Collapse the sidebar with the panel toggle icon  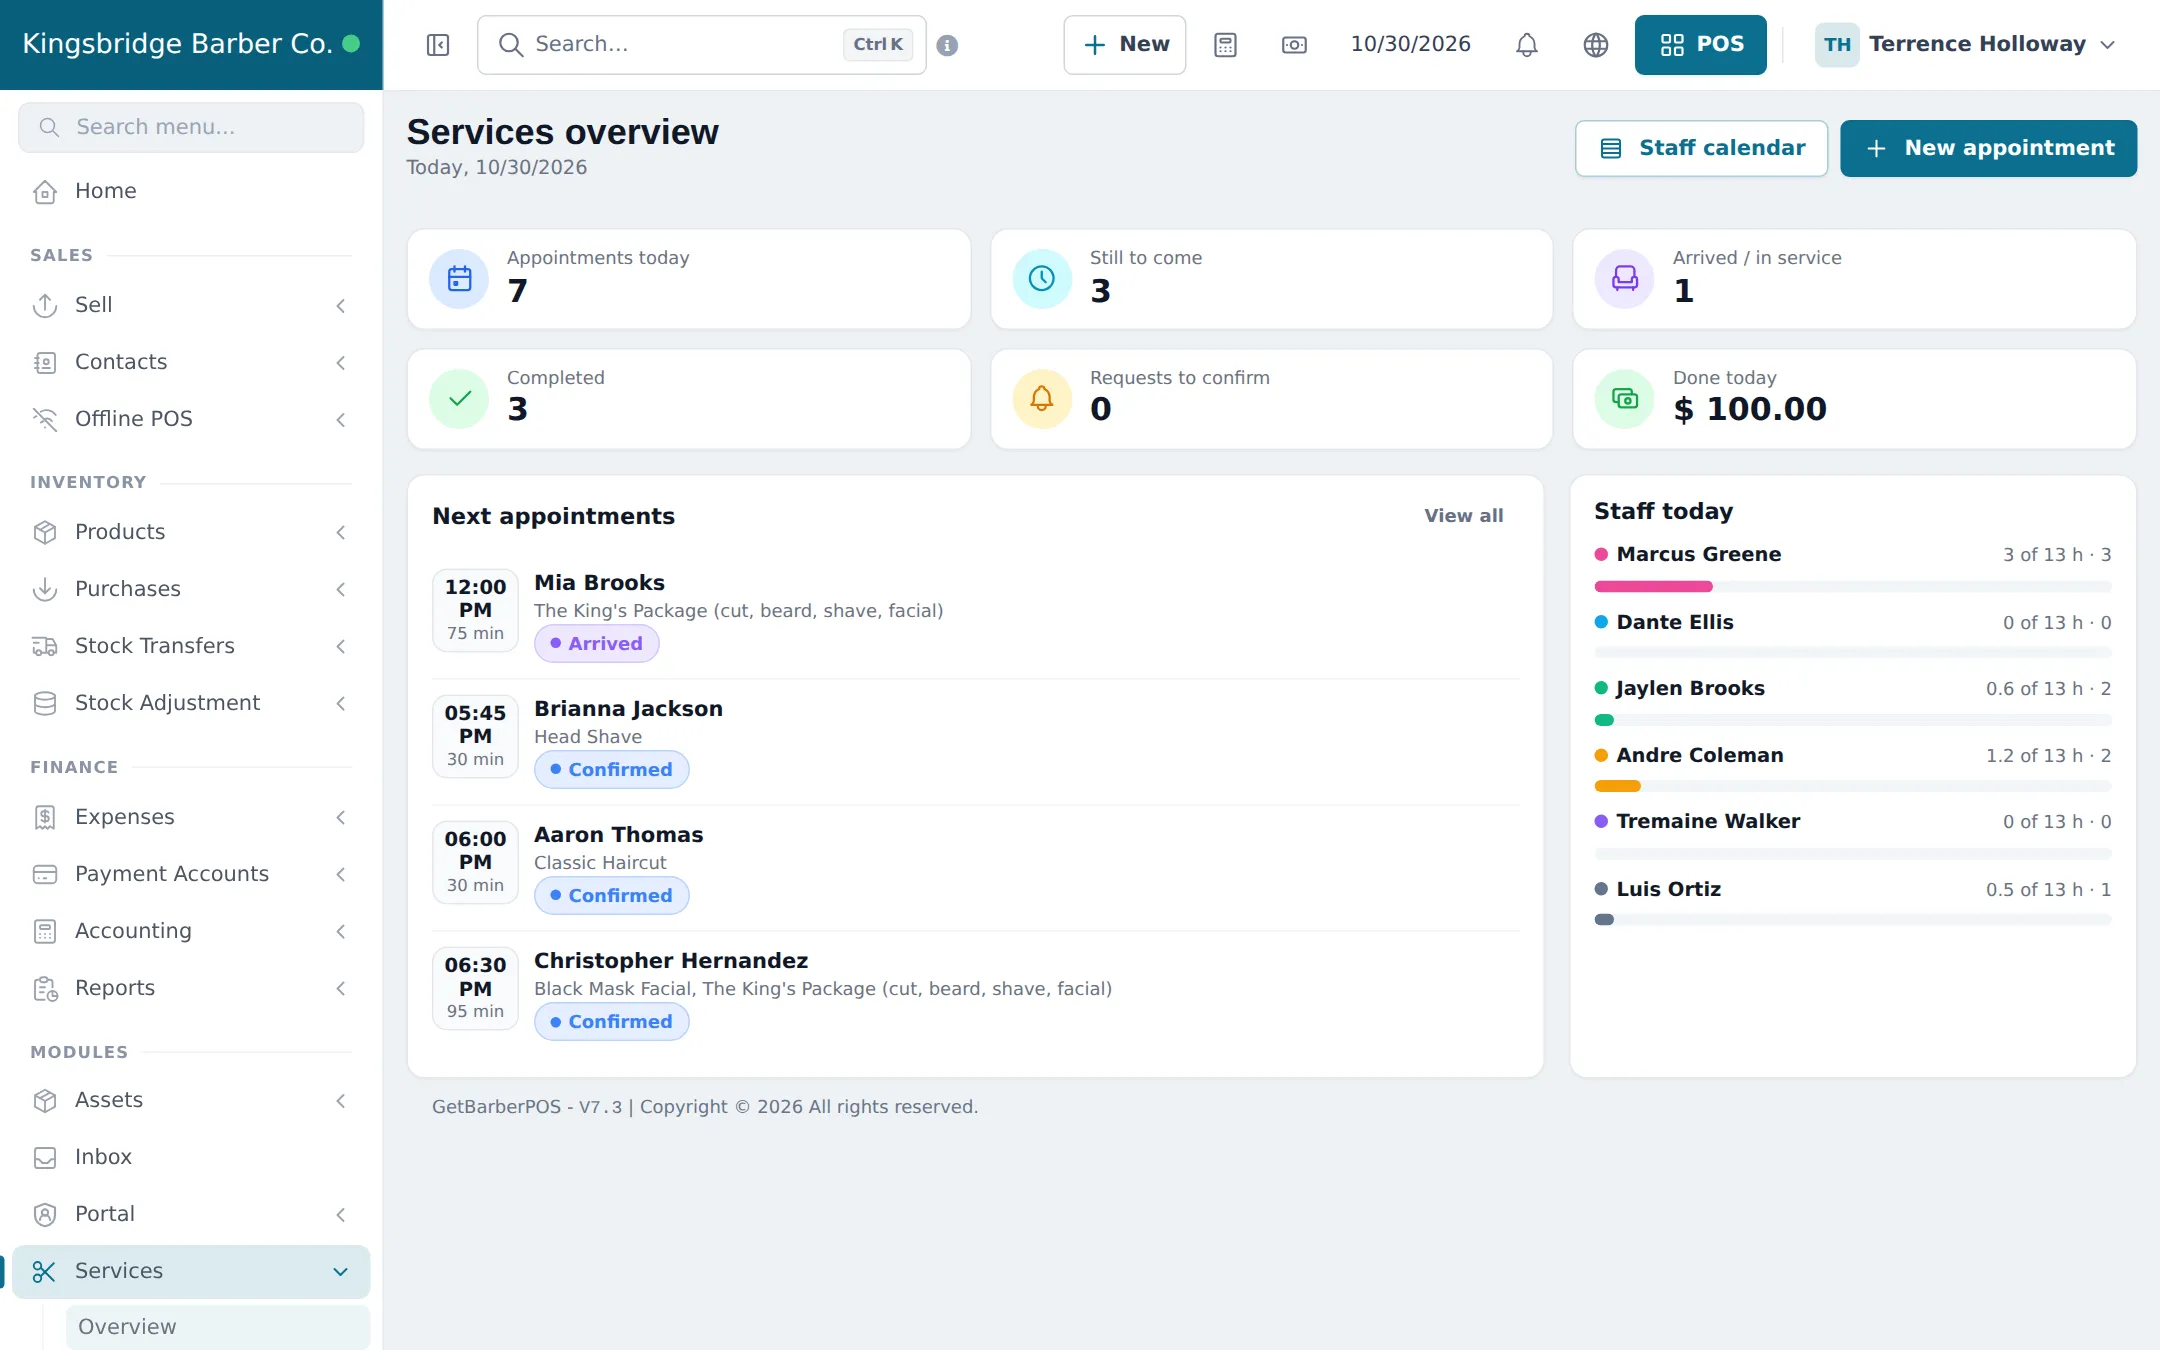coord(438,45)
